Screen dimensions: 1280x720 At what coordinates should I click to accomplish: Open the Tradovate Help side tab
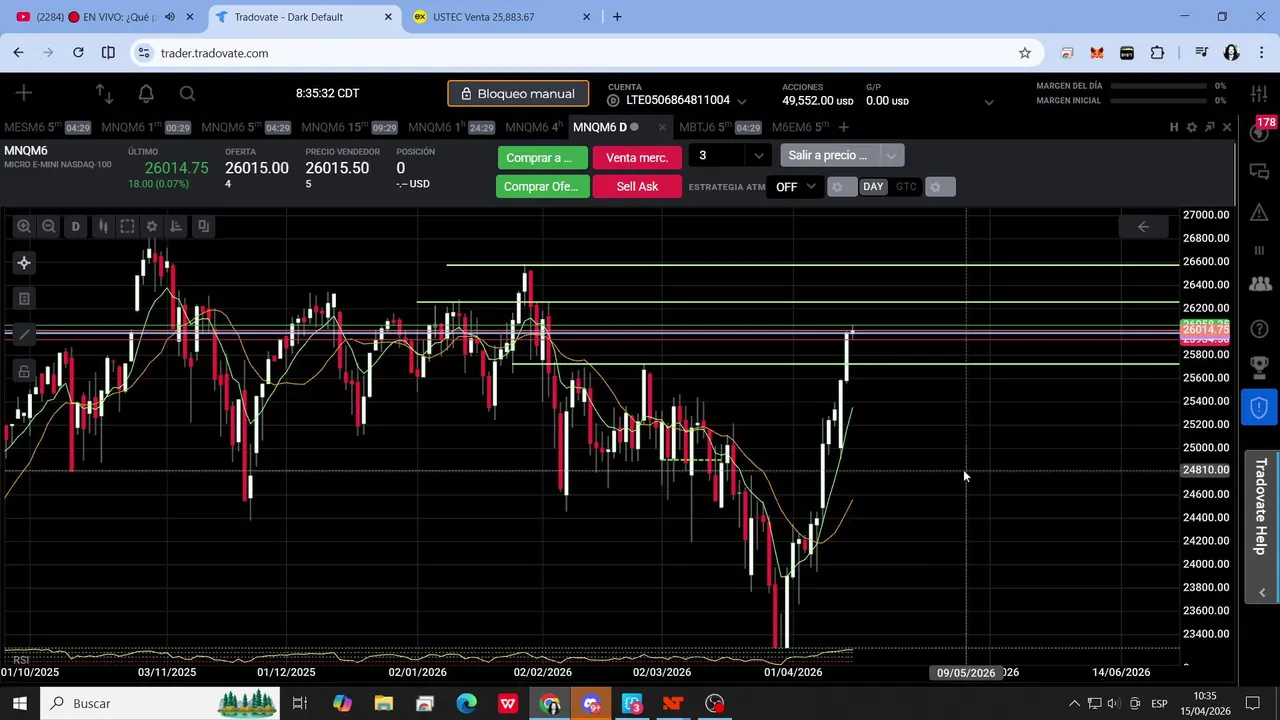(1261, 507)
